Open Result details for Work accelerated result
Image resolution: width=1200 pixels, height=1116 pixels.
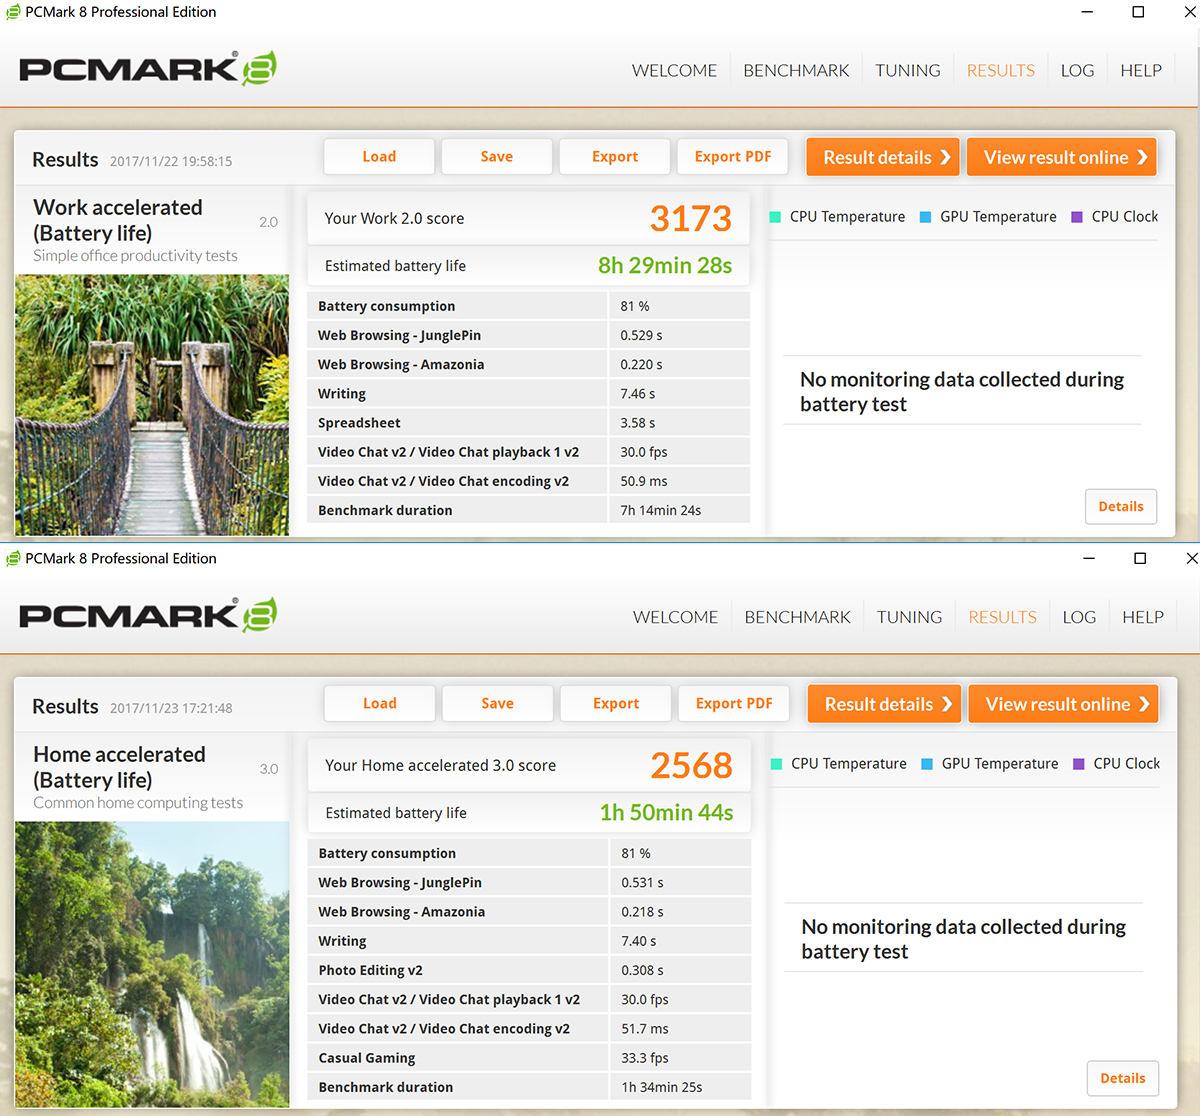point(883,157)
